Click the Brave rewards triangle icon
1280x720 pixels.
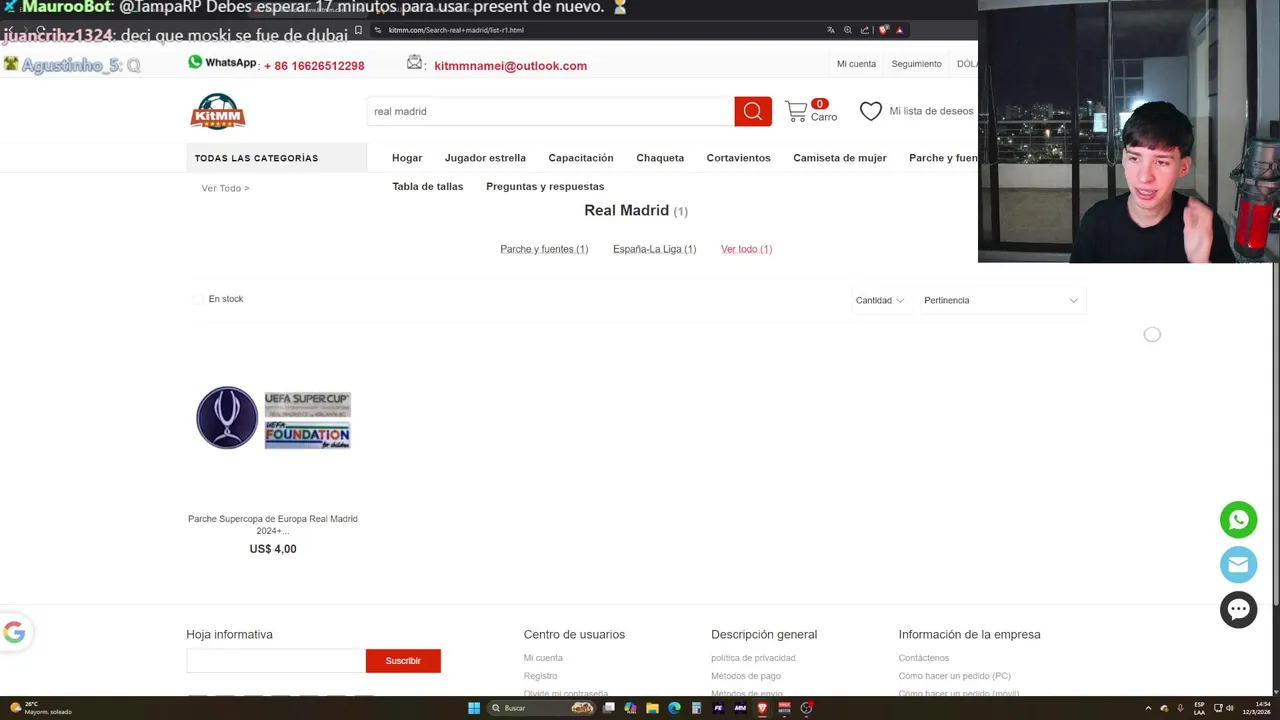(x=900, y=30)
